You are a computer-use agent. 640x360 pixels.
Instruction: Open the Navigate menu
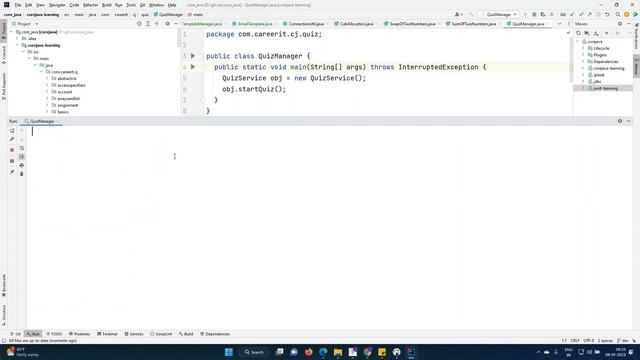[x=57, y=5]
